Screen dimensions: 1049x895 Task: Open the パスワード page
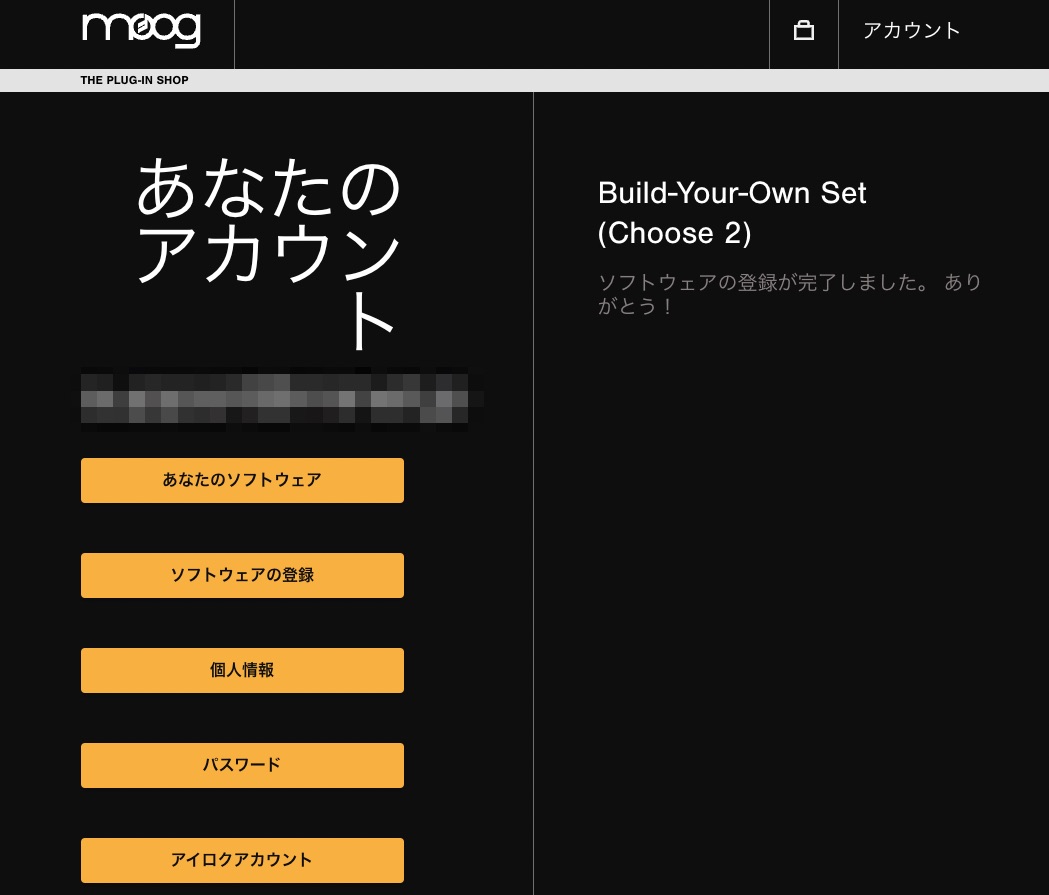pos(242,765)
